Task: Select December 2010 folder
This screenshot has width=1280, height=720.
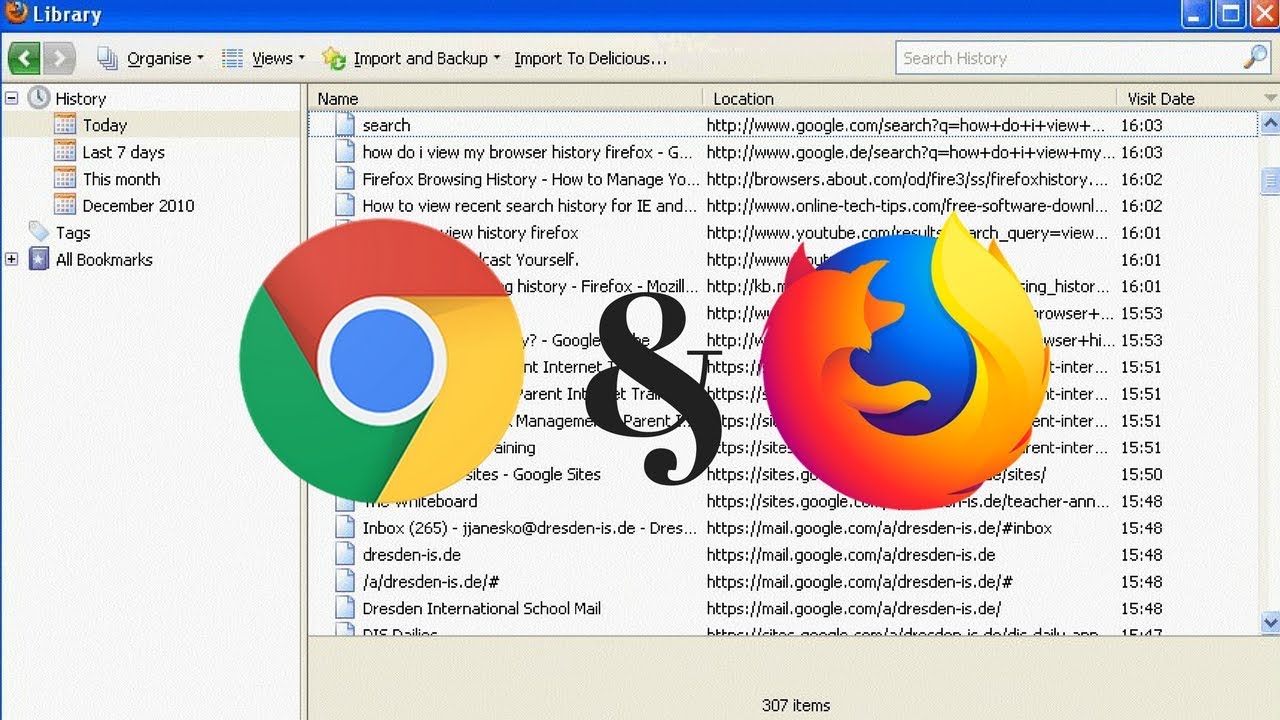Action: [138, 205]
